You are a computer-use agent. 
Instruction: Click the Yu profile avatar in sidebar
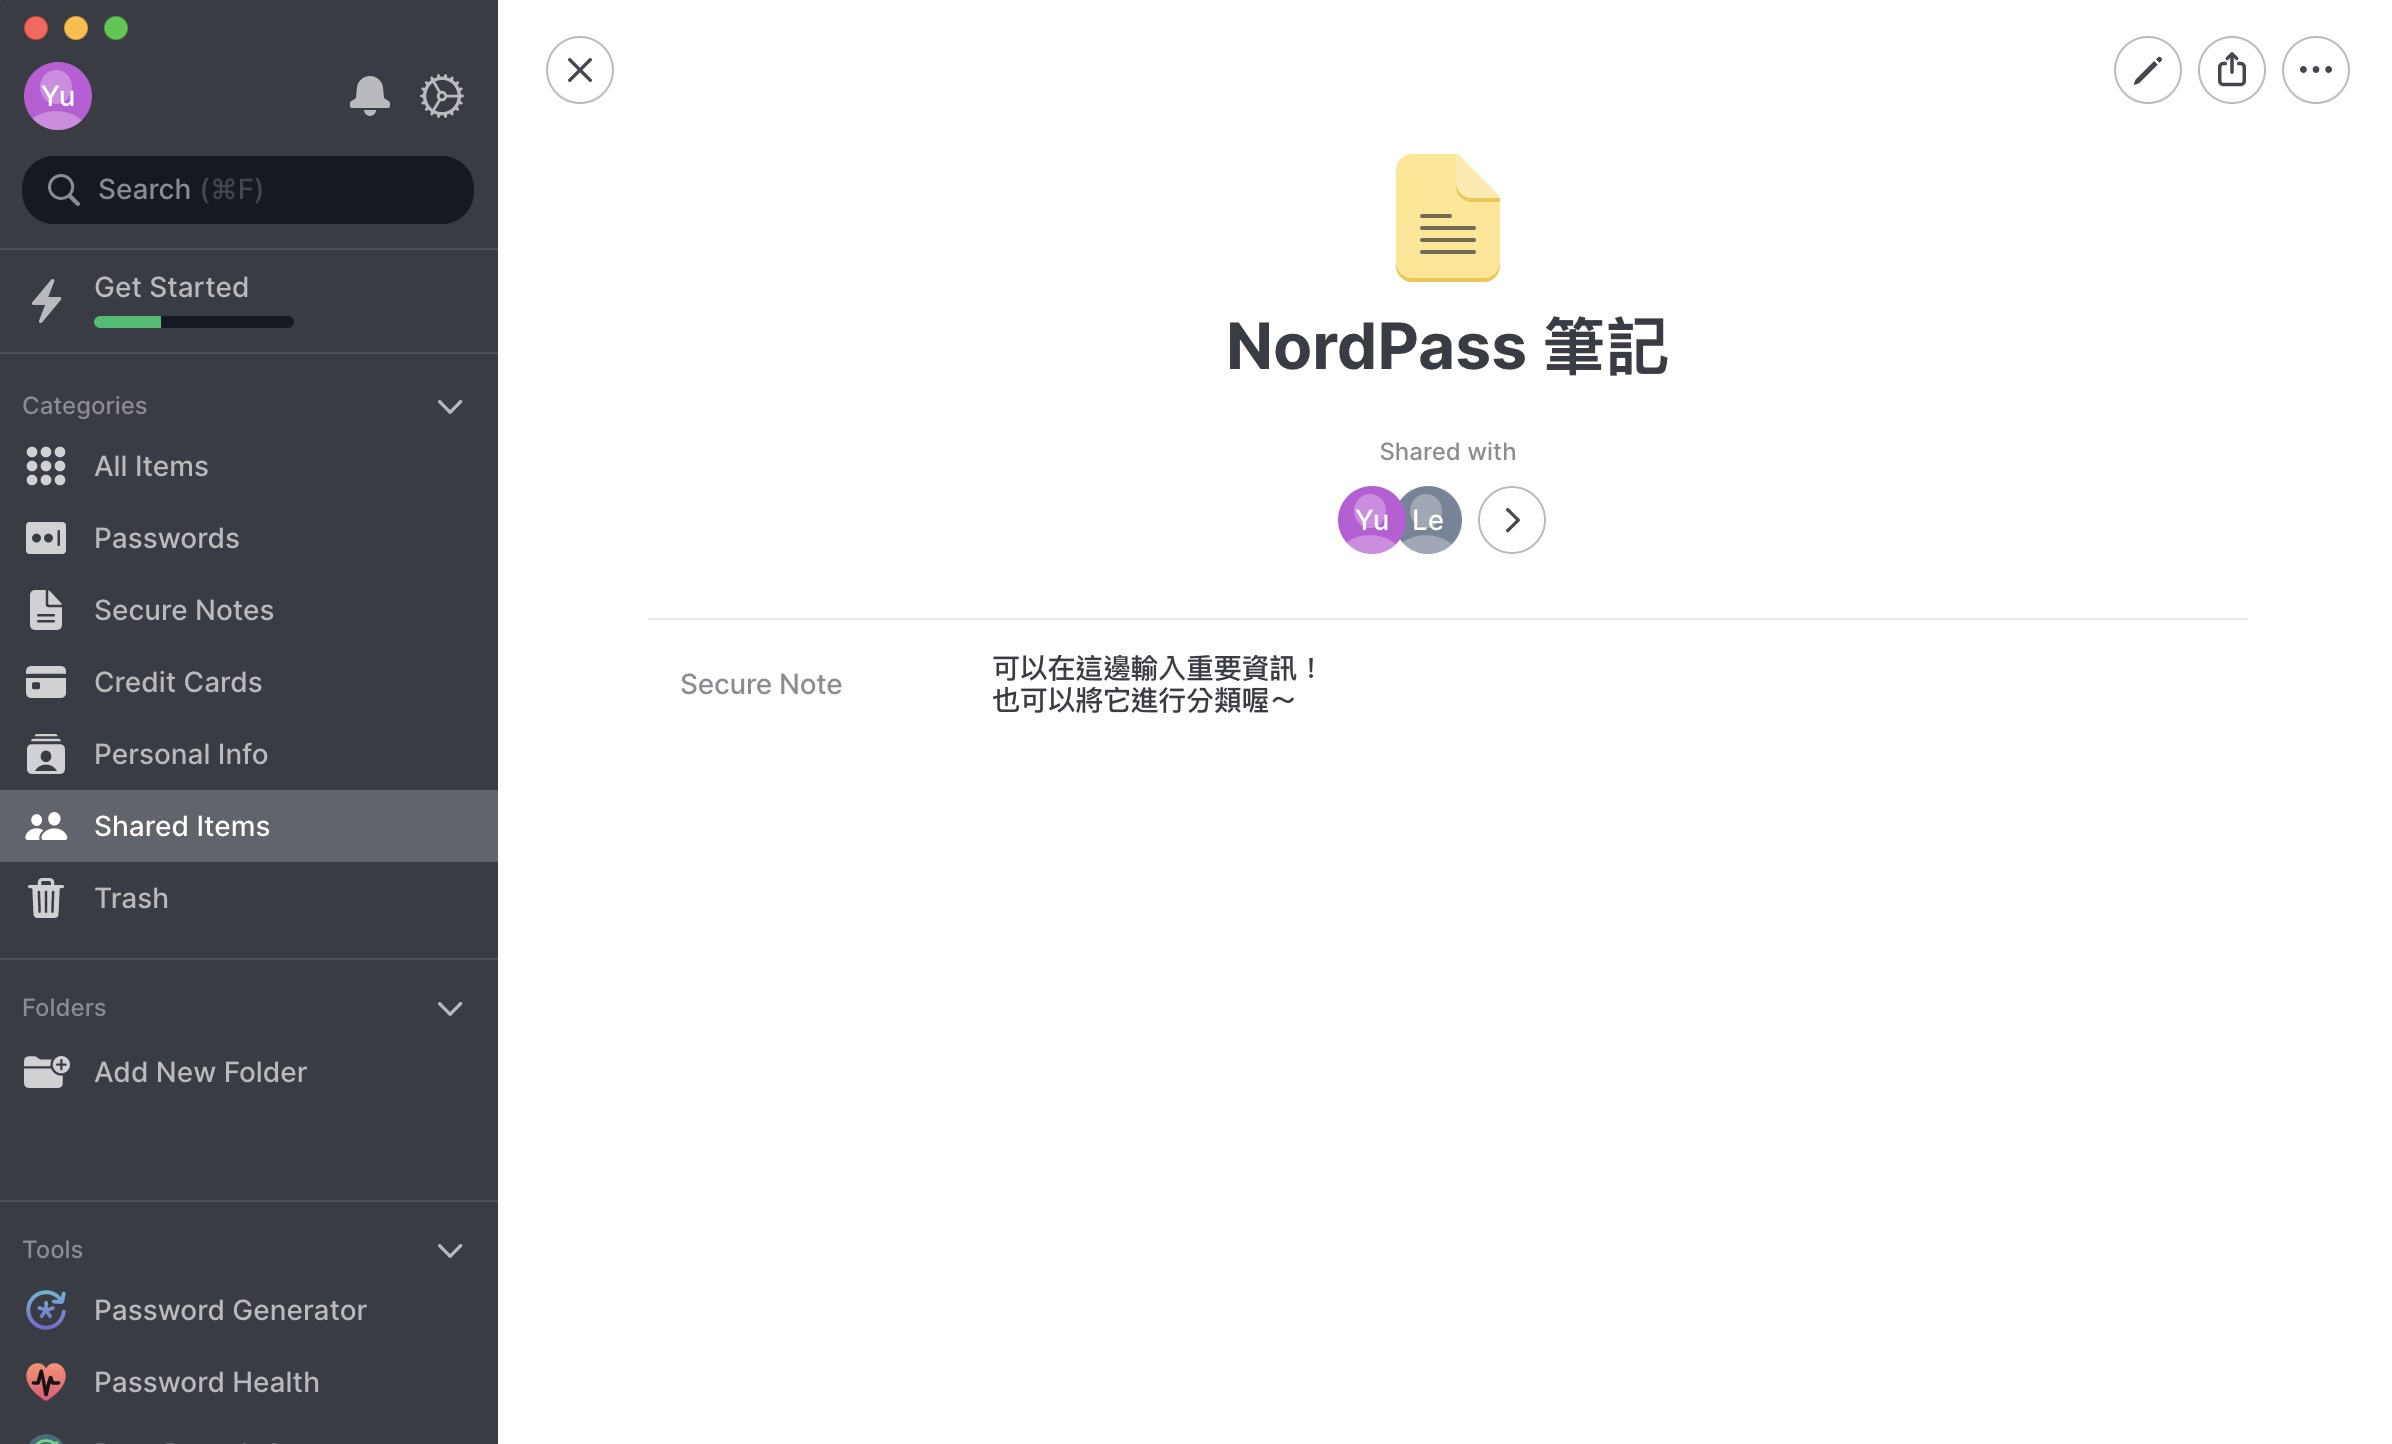pos(58,96)
